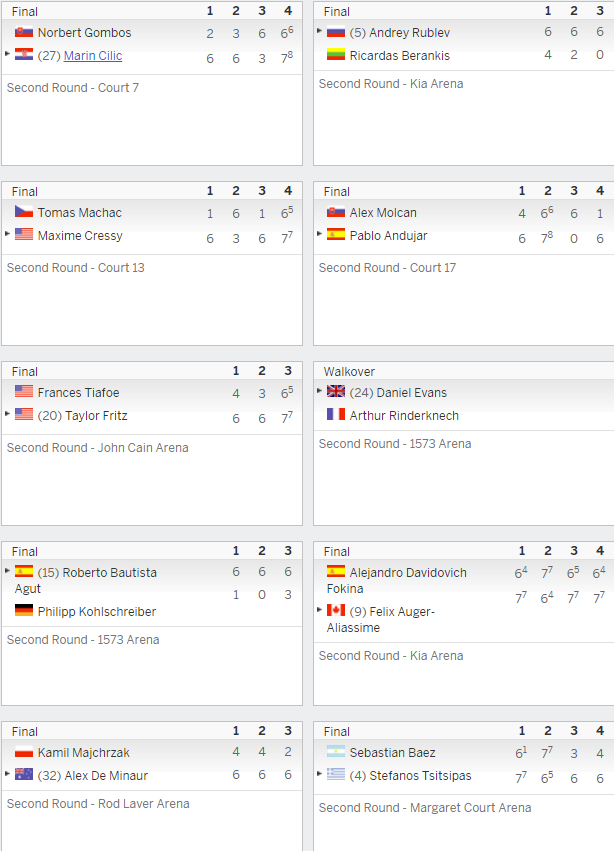Viewport: 614px width, 851px height.
Task: Click the German flag beside Philipp Kohlschreiber
Action: [x=24, y=610]
